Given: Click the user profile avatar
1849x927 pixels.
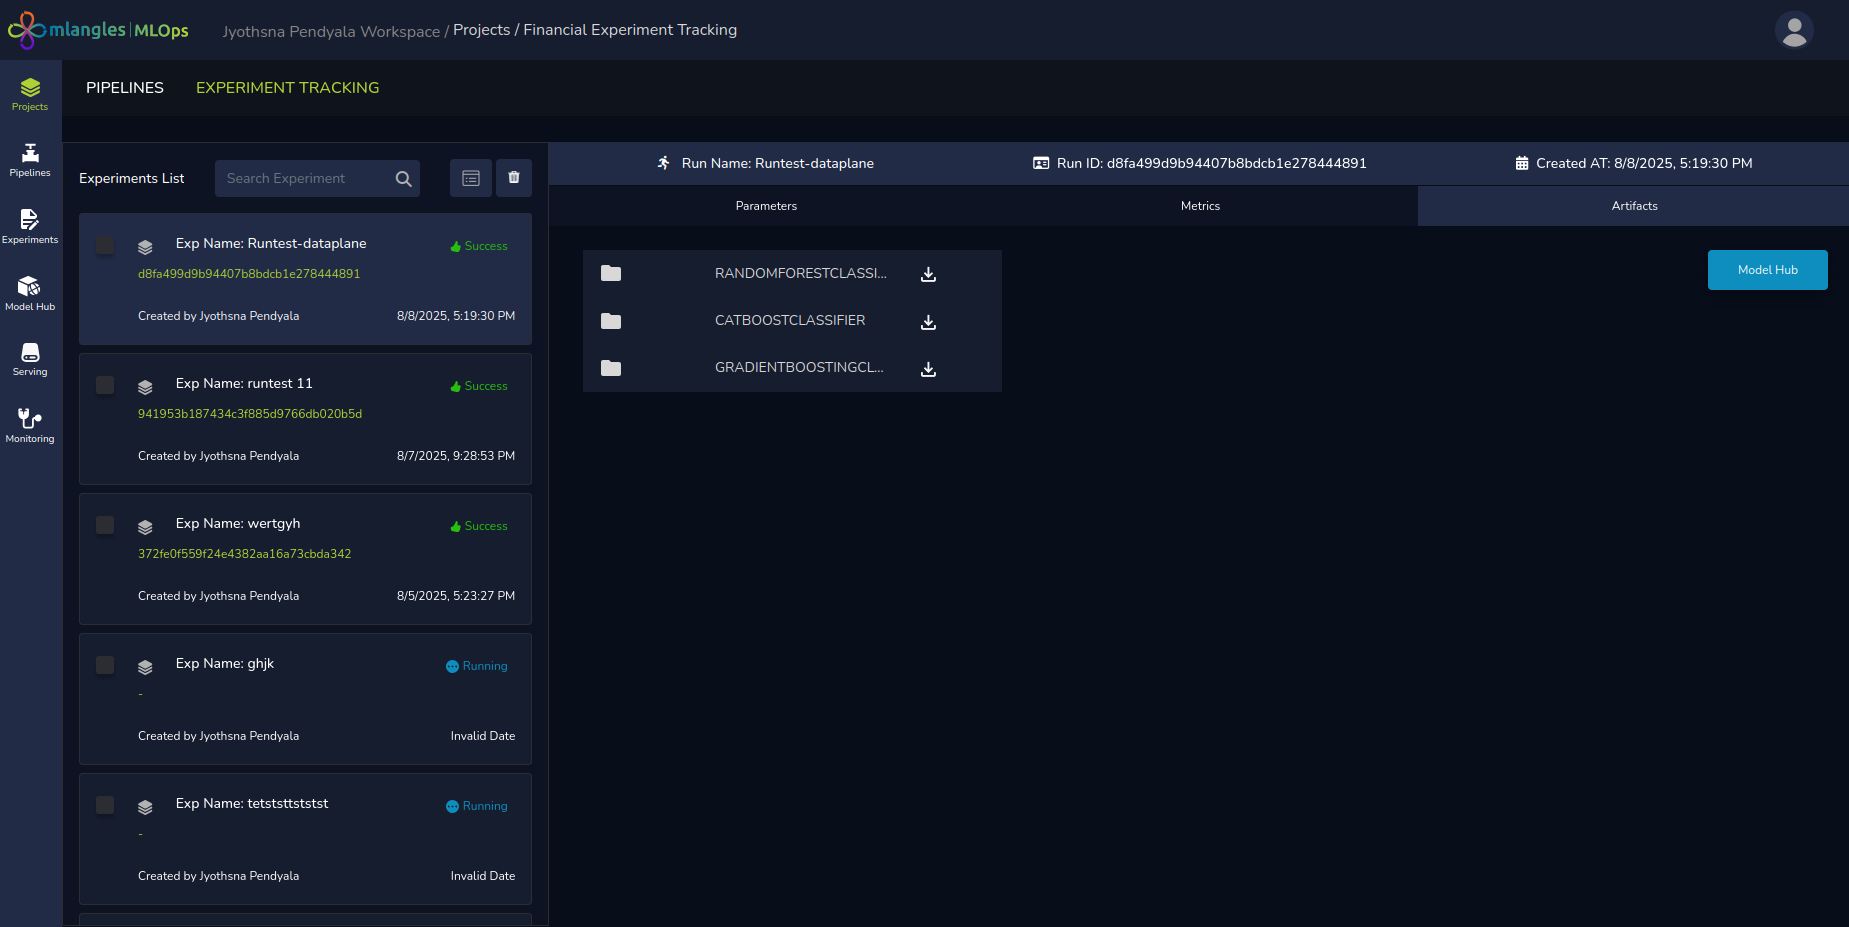Looking at the screenshot, I should click(1794, 30).
